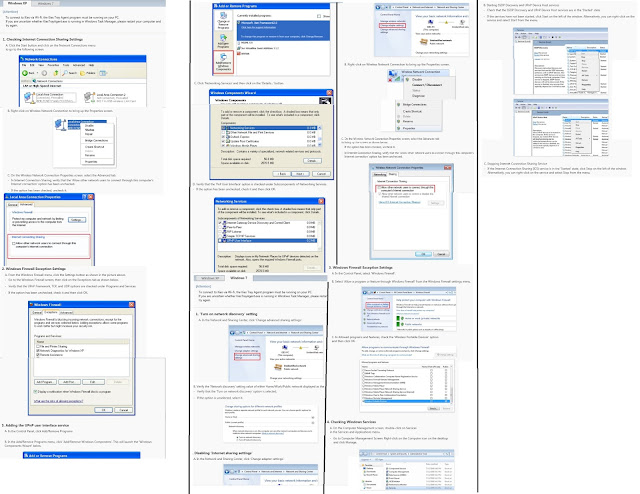Screen dimensions: 640x494
Task: Select the Local Area Connection 2 network icon
Action: 89,98
